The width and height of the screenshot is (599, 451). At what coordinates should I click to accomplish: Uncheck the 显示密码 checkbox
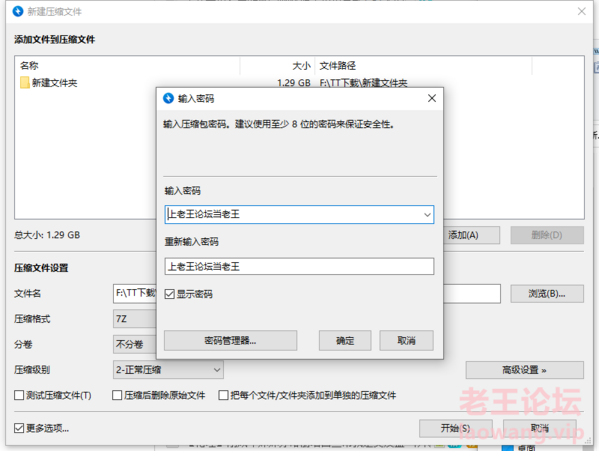click(x=170, y=294)
